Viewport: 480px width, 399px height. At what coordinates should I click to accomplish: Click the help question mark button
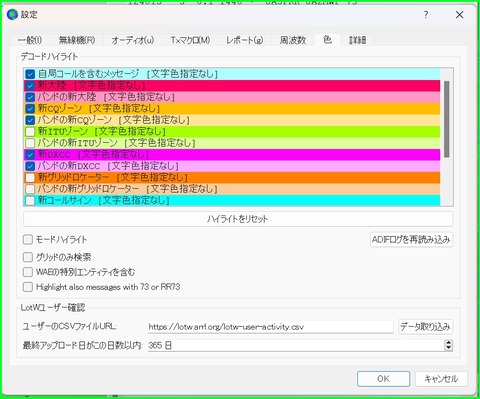pyautogui.click(x=426, y=15)
